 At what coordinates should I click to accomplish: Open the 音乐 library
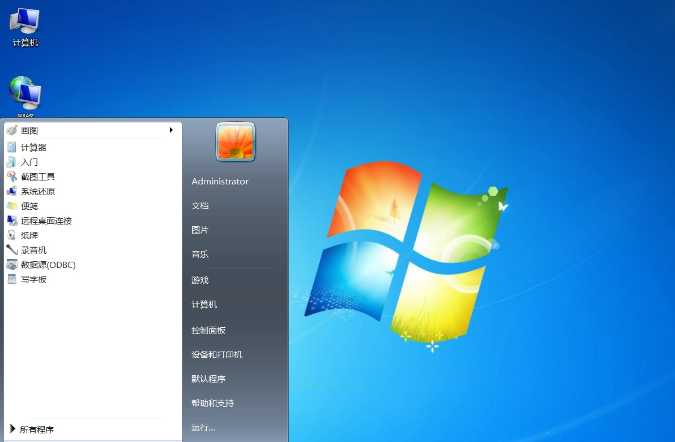coord(200,254)
